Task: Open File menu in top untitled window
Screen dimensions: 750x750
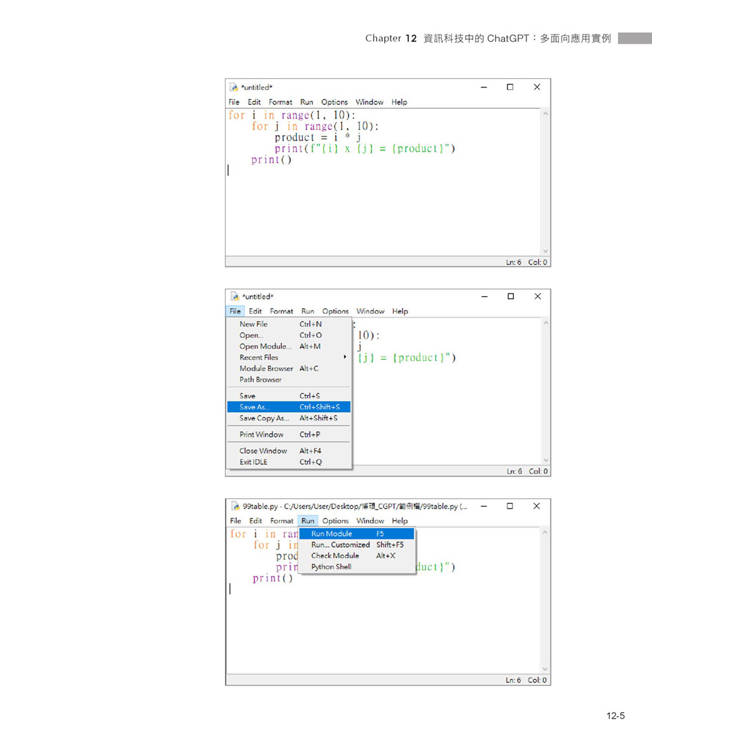Action: [x=234, y=102]
